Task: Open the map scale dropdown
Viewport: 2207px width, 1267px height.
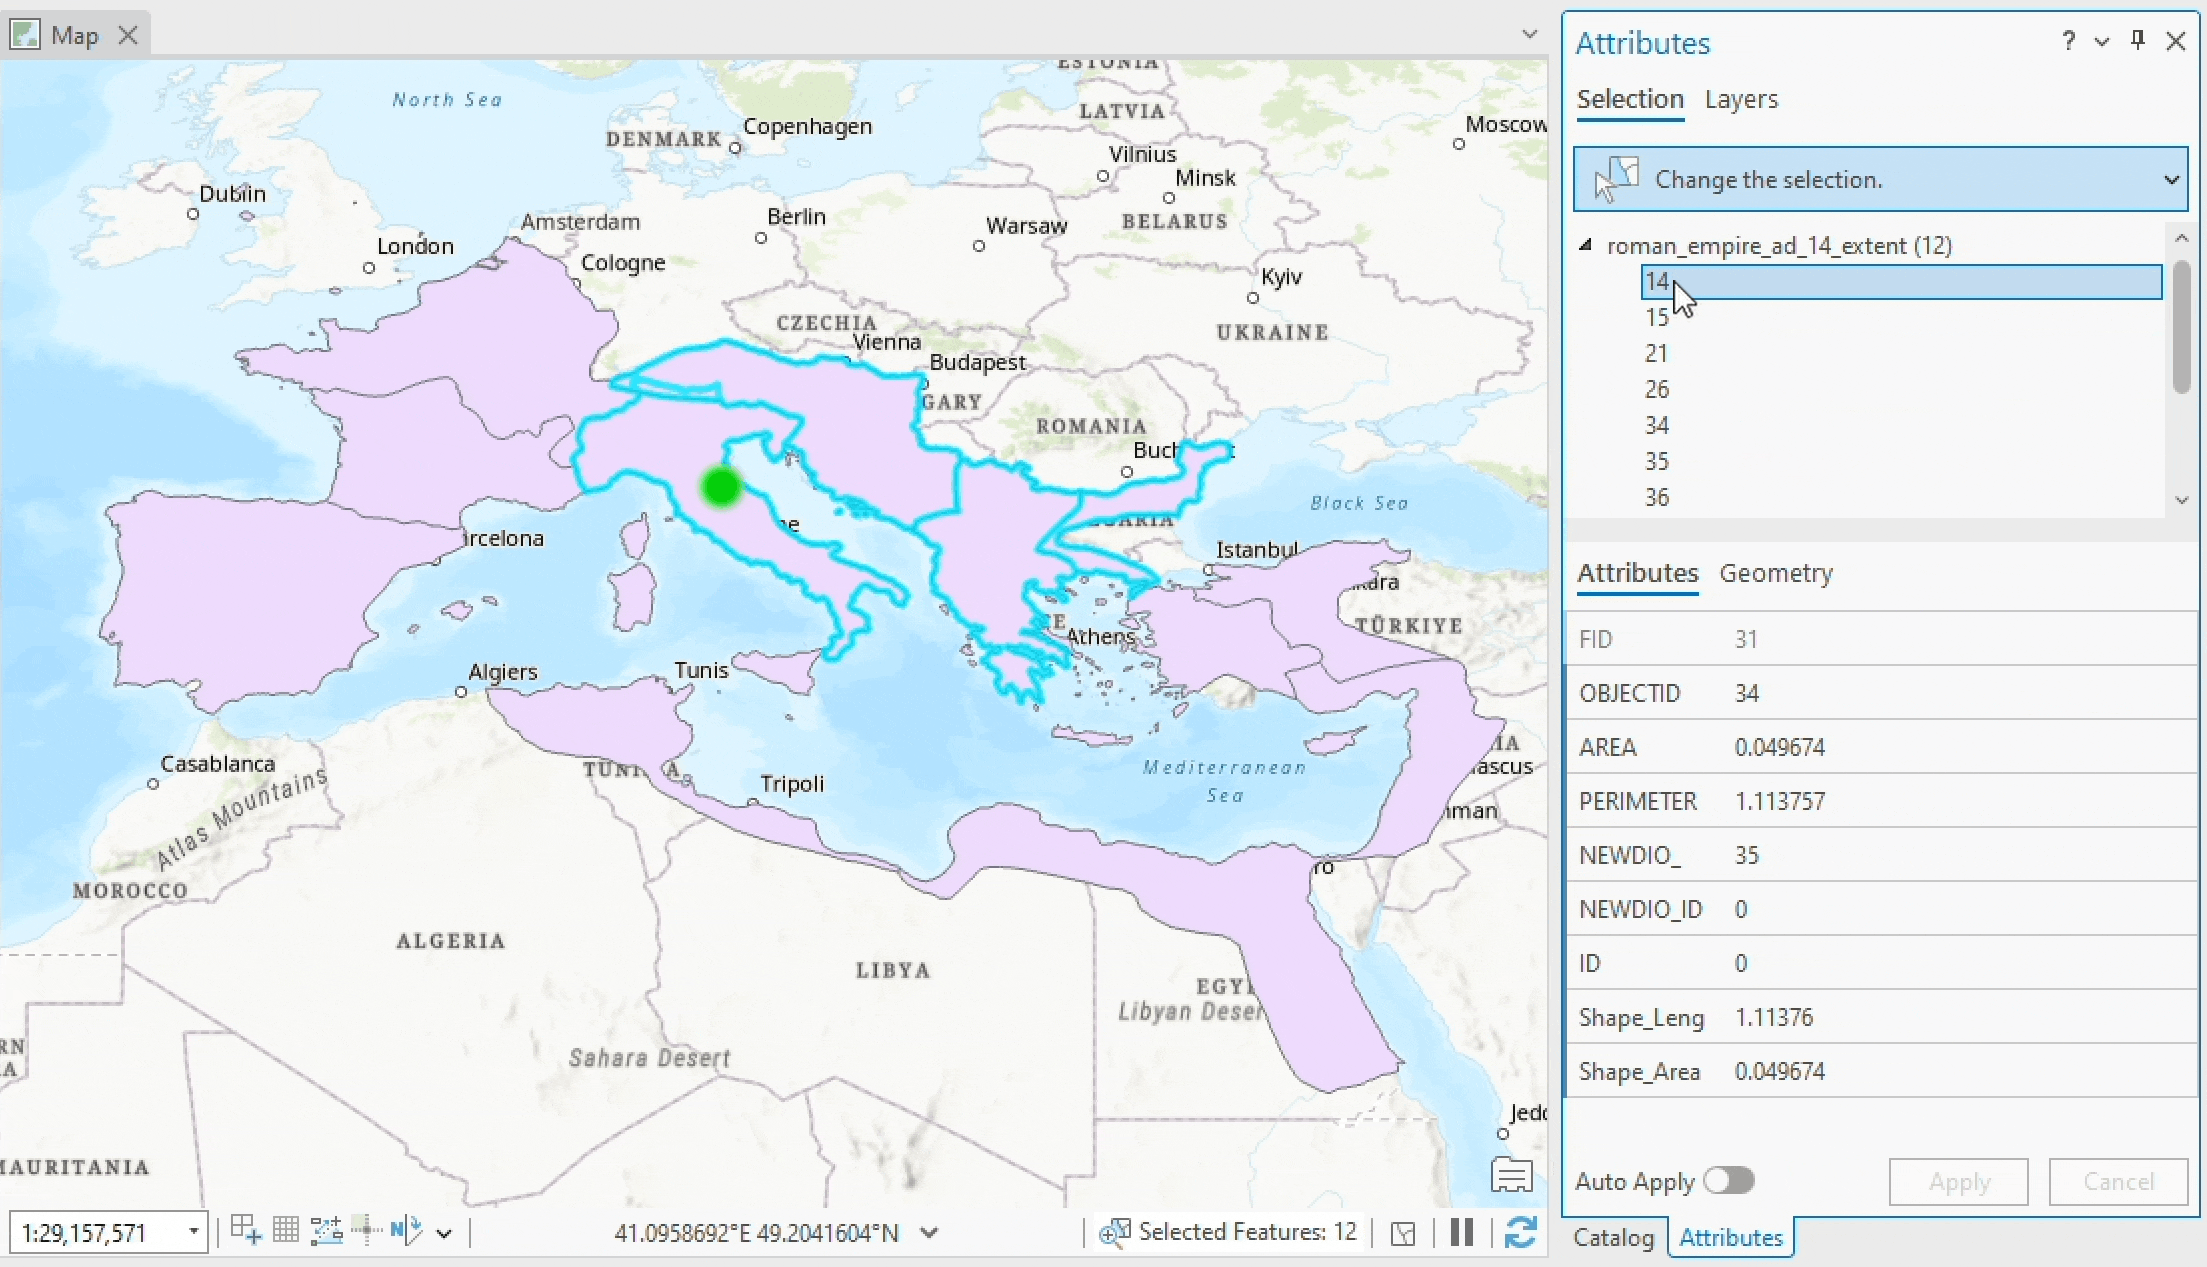Action: (x=194, y=1232)
